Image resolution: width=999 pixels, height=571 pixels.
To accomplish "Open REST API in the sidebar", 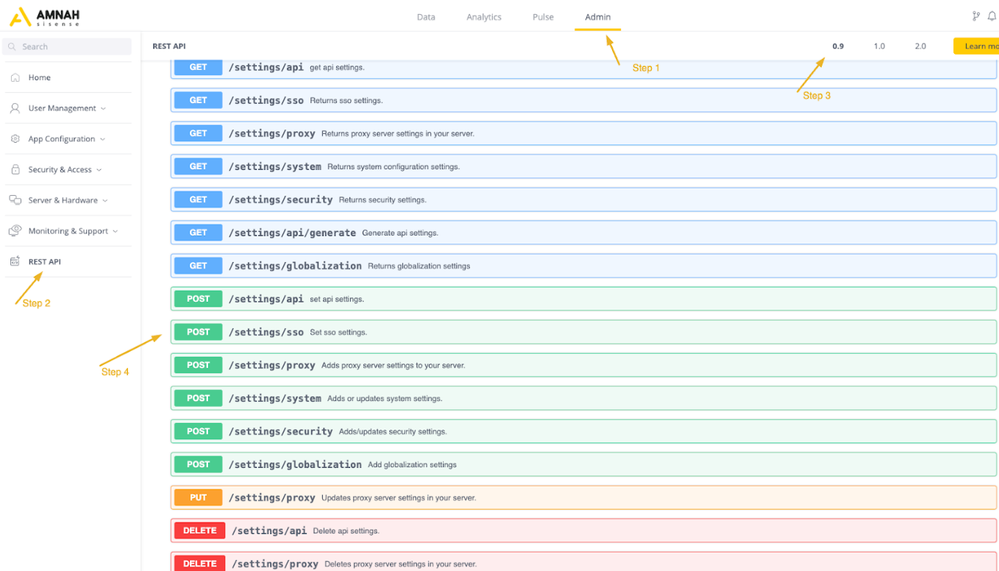I will 44,262.
